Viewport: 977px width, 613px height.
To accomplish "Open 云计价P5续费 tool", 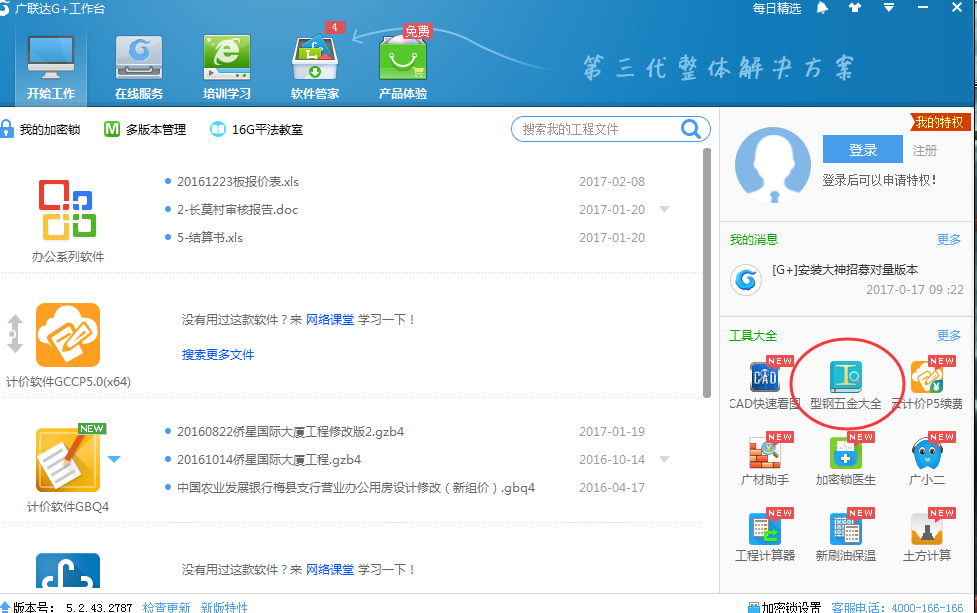I will click(927, 384).
